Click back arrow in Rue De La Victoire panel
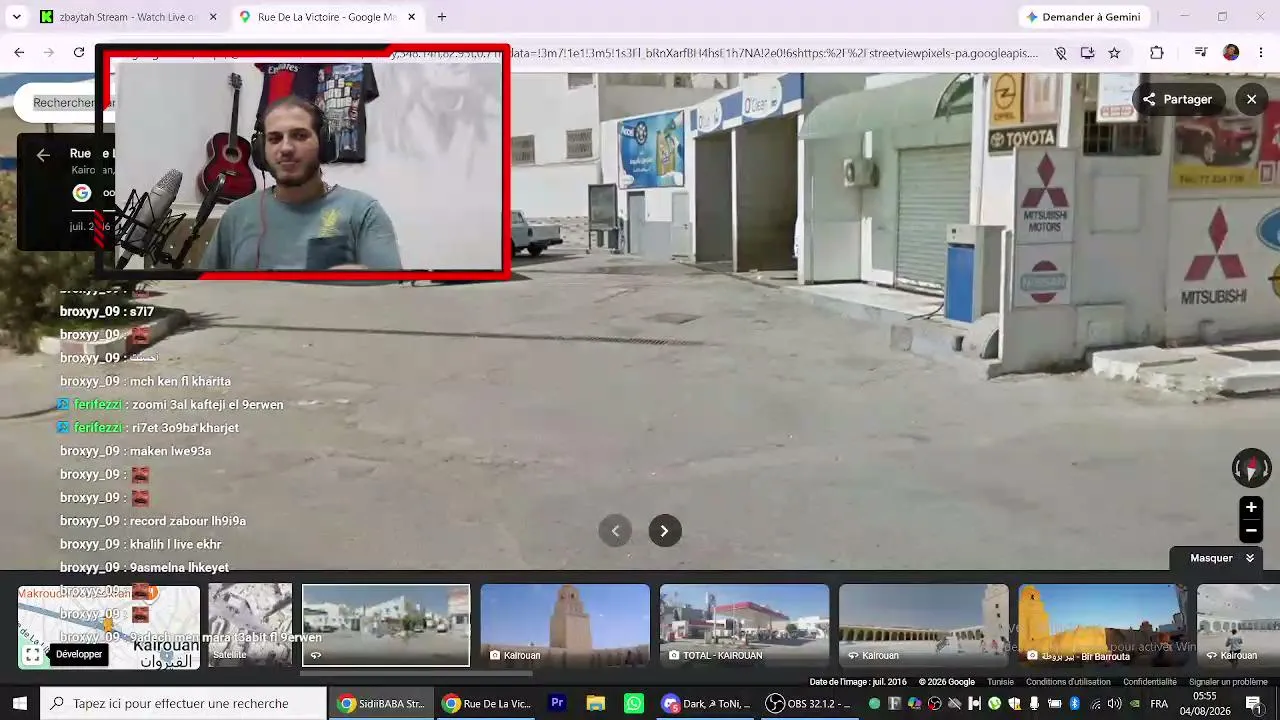The height and width of the screenshot is (720, 1280). 43,154
